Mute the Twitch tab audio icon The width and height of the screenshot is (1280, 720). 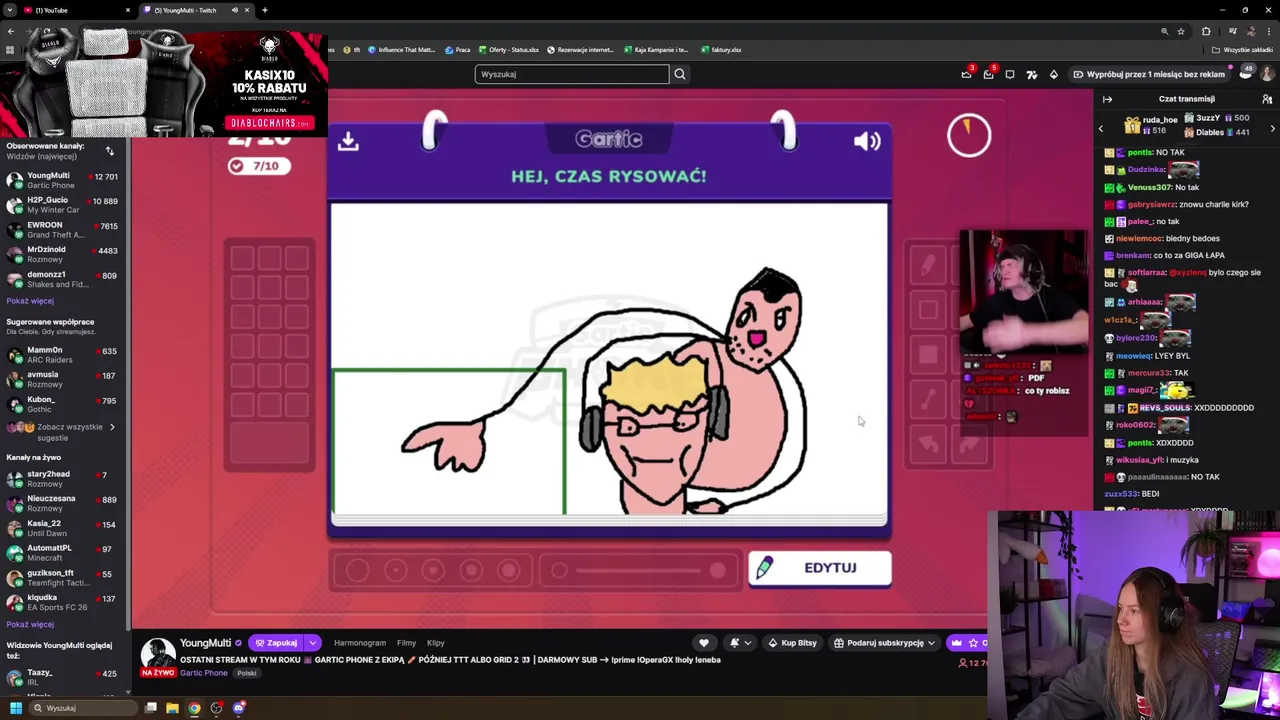pos(235,10)
